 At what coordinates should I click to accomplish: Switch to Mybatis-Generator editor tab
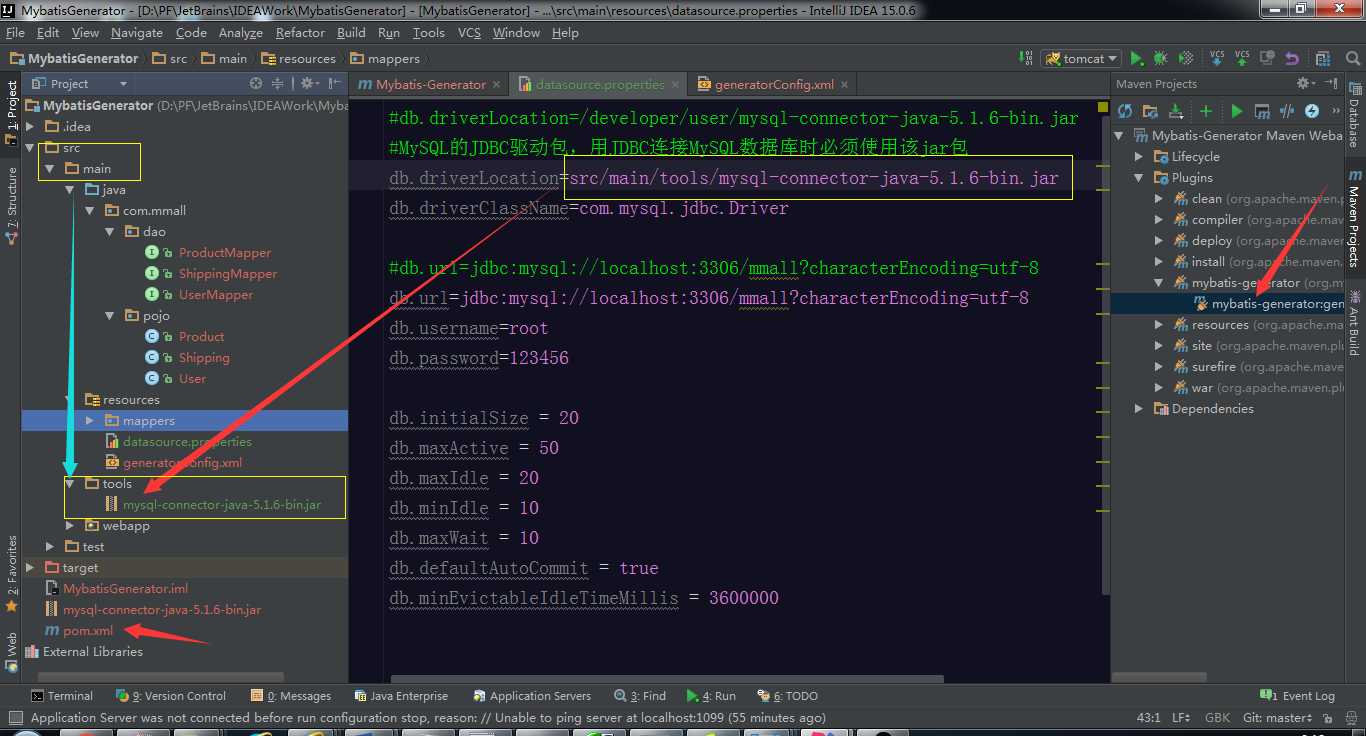point(430,84)
